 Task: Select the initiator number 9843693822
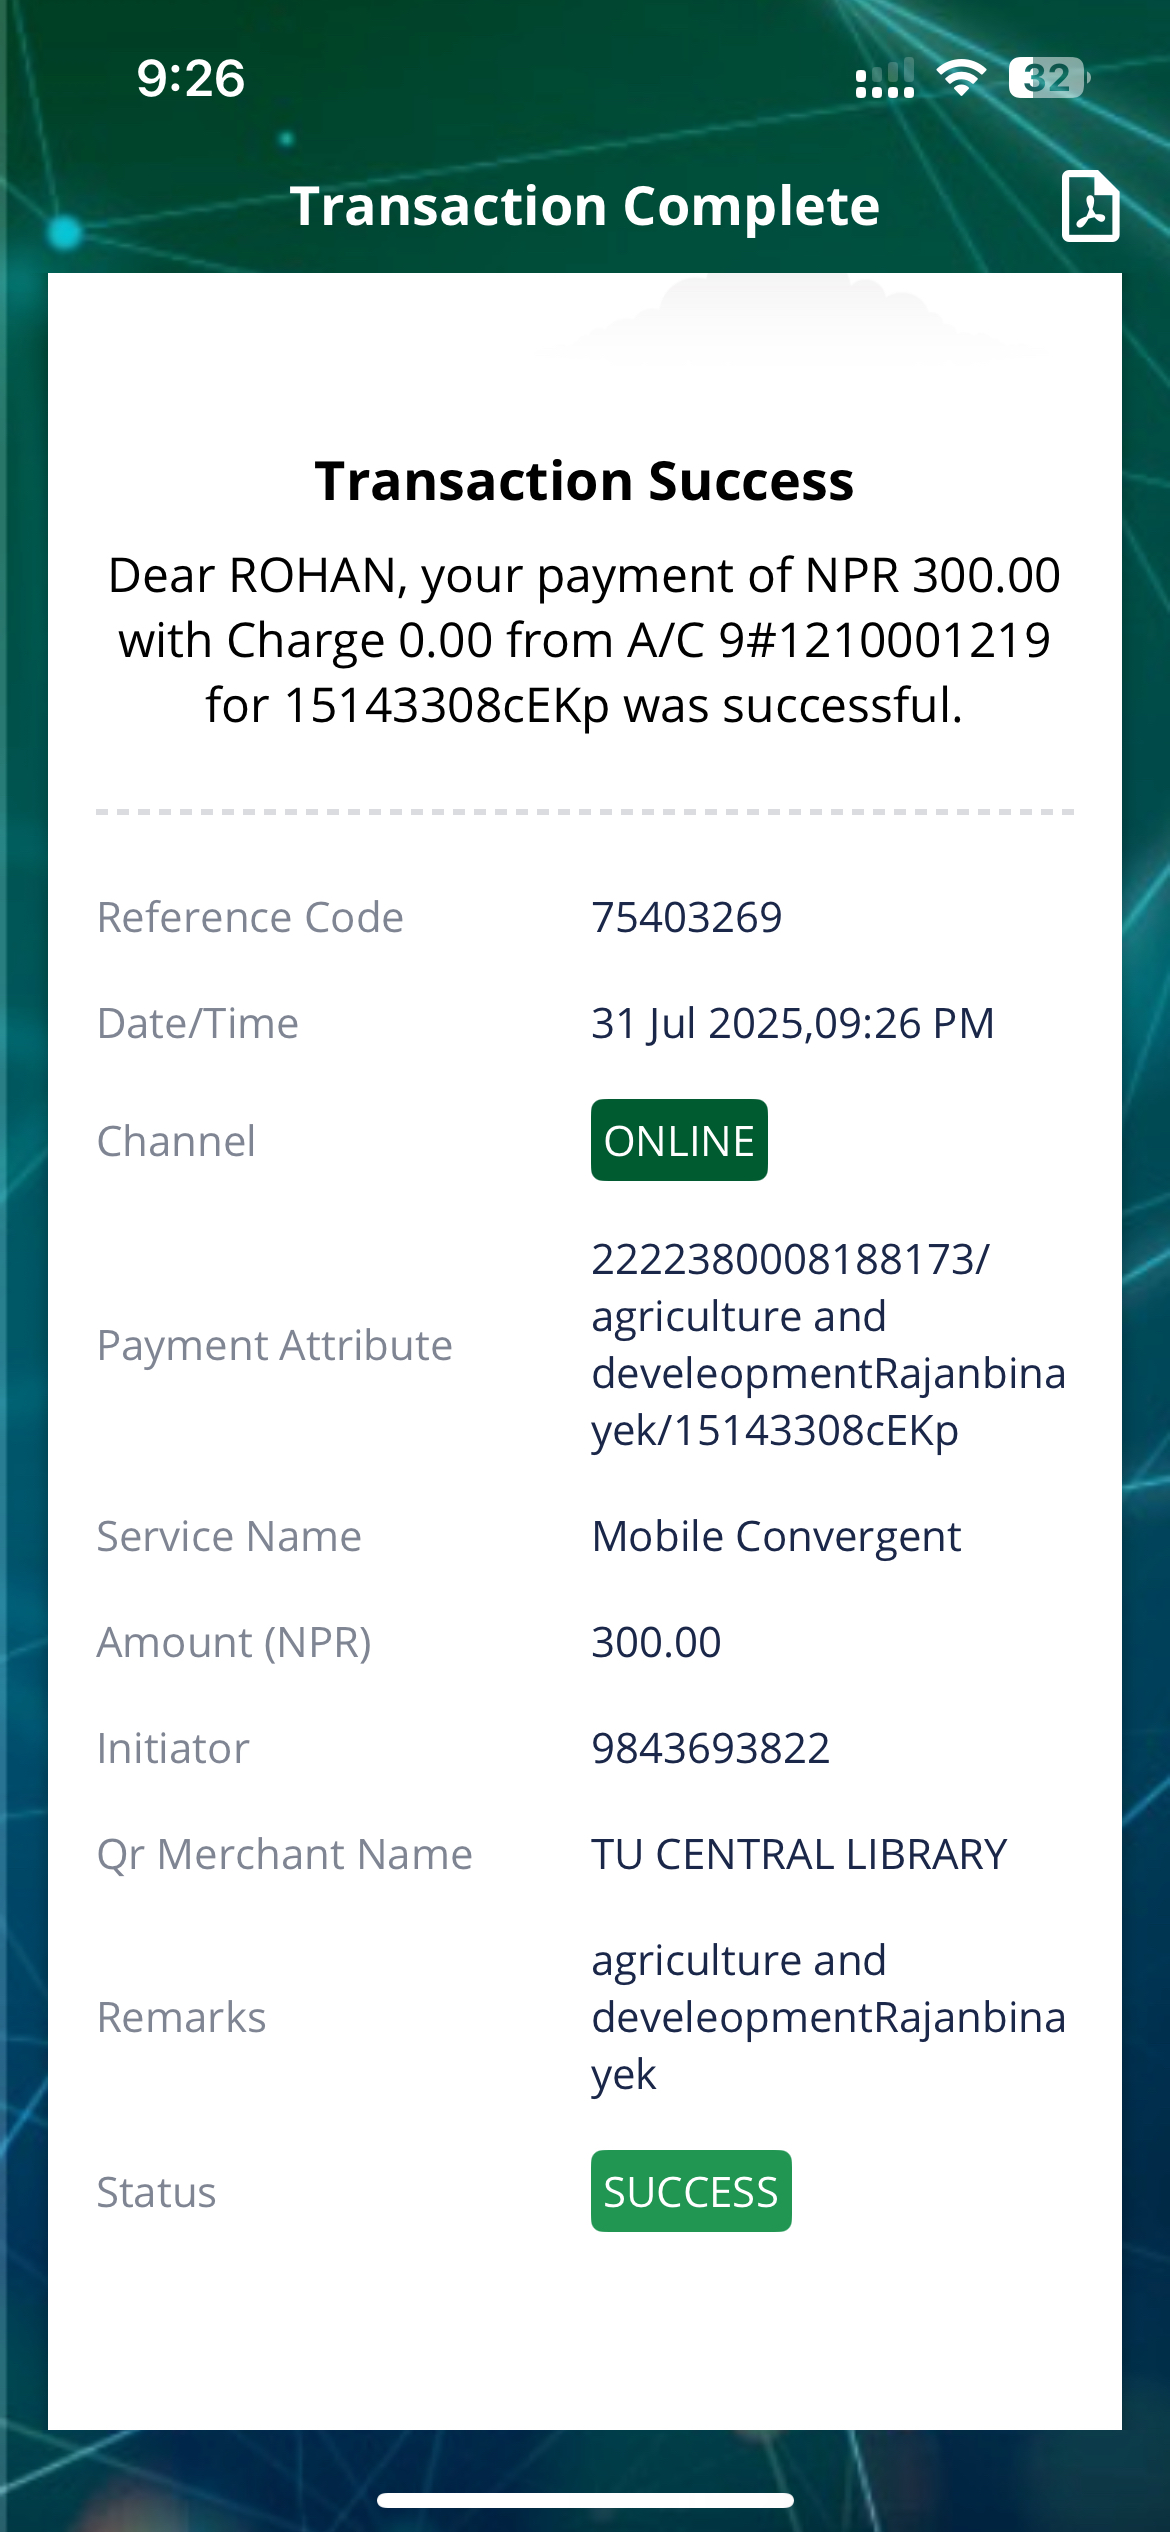[710, 1749]
